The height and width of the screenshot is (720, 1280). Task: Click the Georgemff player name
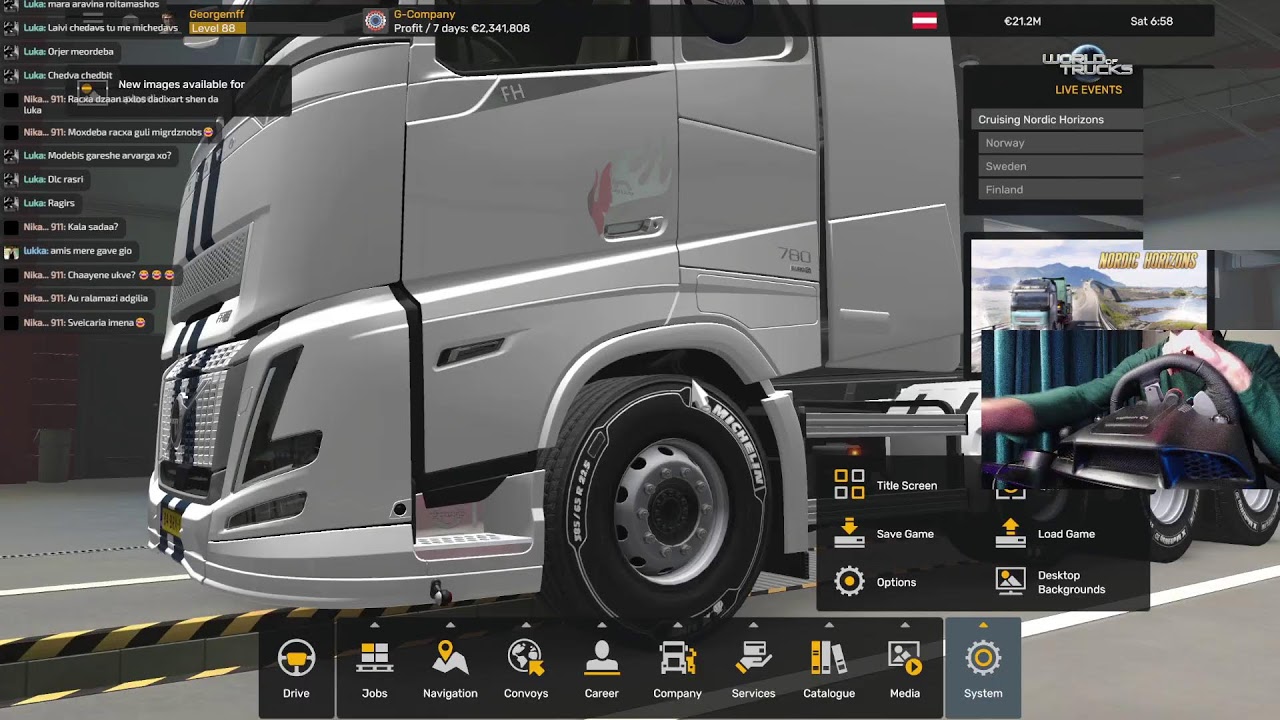217,14
